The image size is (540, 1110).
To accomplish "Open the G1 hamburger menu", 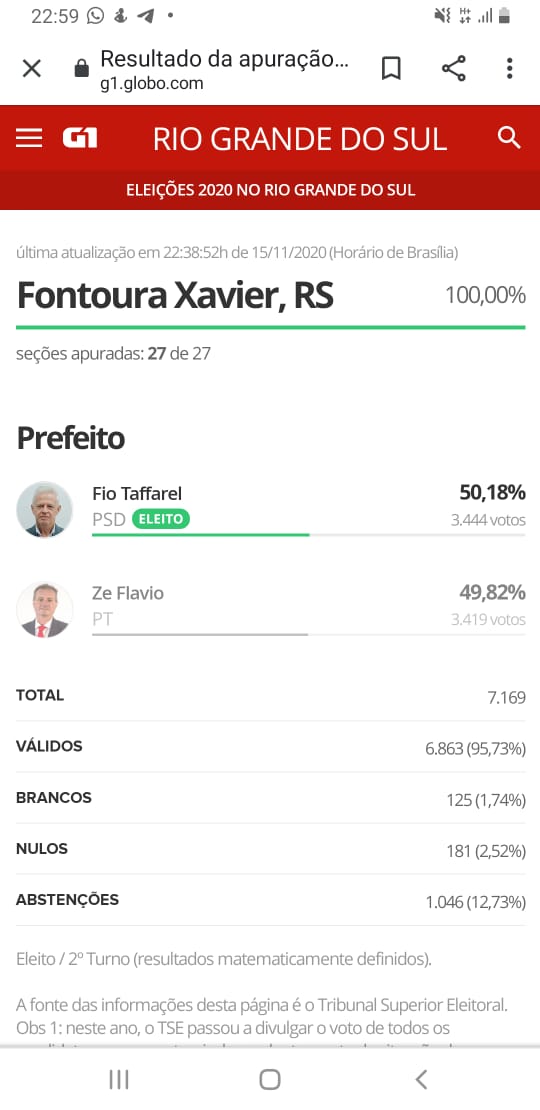I will point(29,137).
